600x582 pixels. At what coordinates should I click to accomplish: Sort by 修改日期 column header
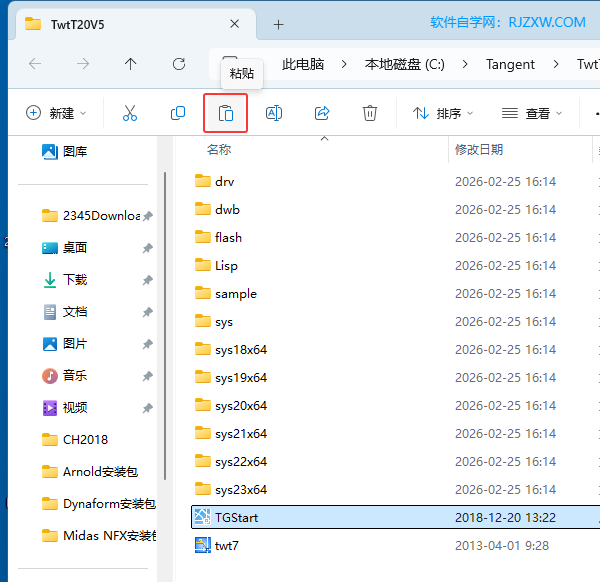[x=479, y=149]
